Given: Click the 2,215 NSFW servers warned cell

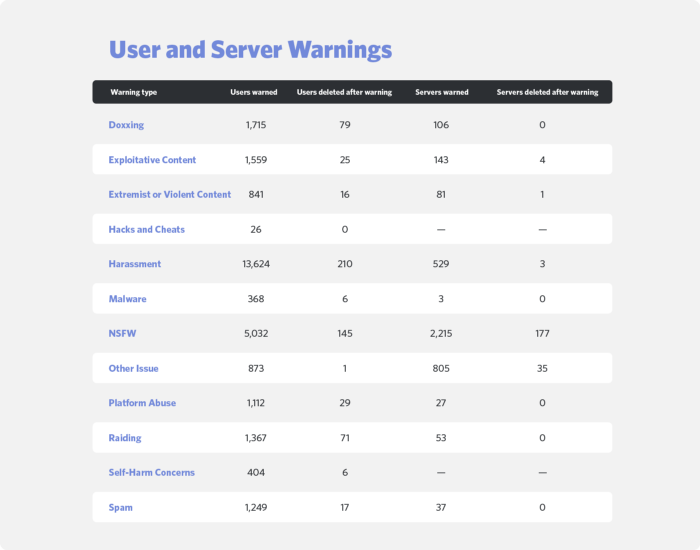Looking at the screenshot, I should coord(441,334).
